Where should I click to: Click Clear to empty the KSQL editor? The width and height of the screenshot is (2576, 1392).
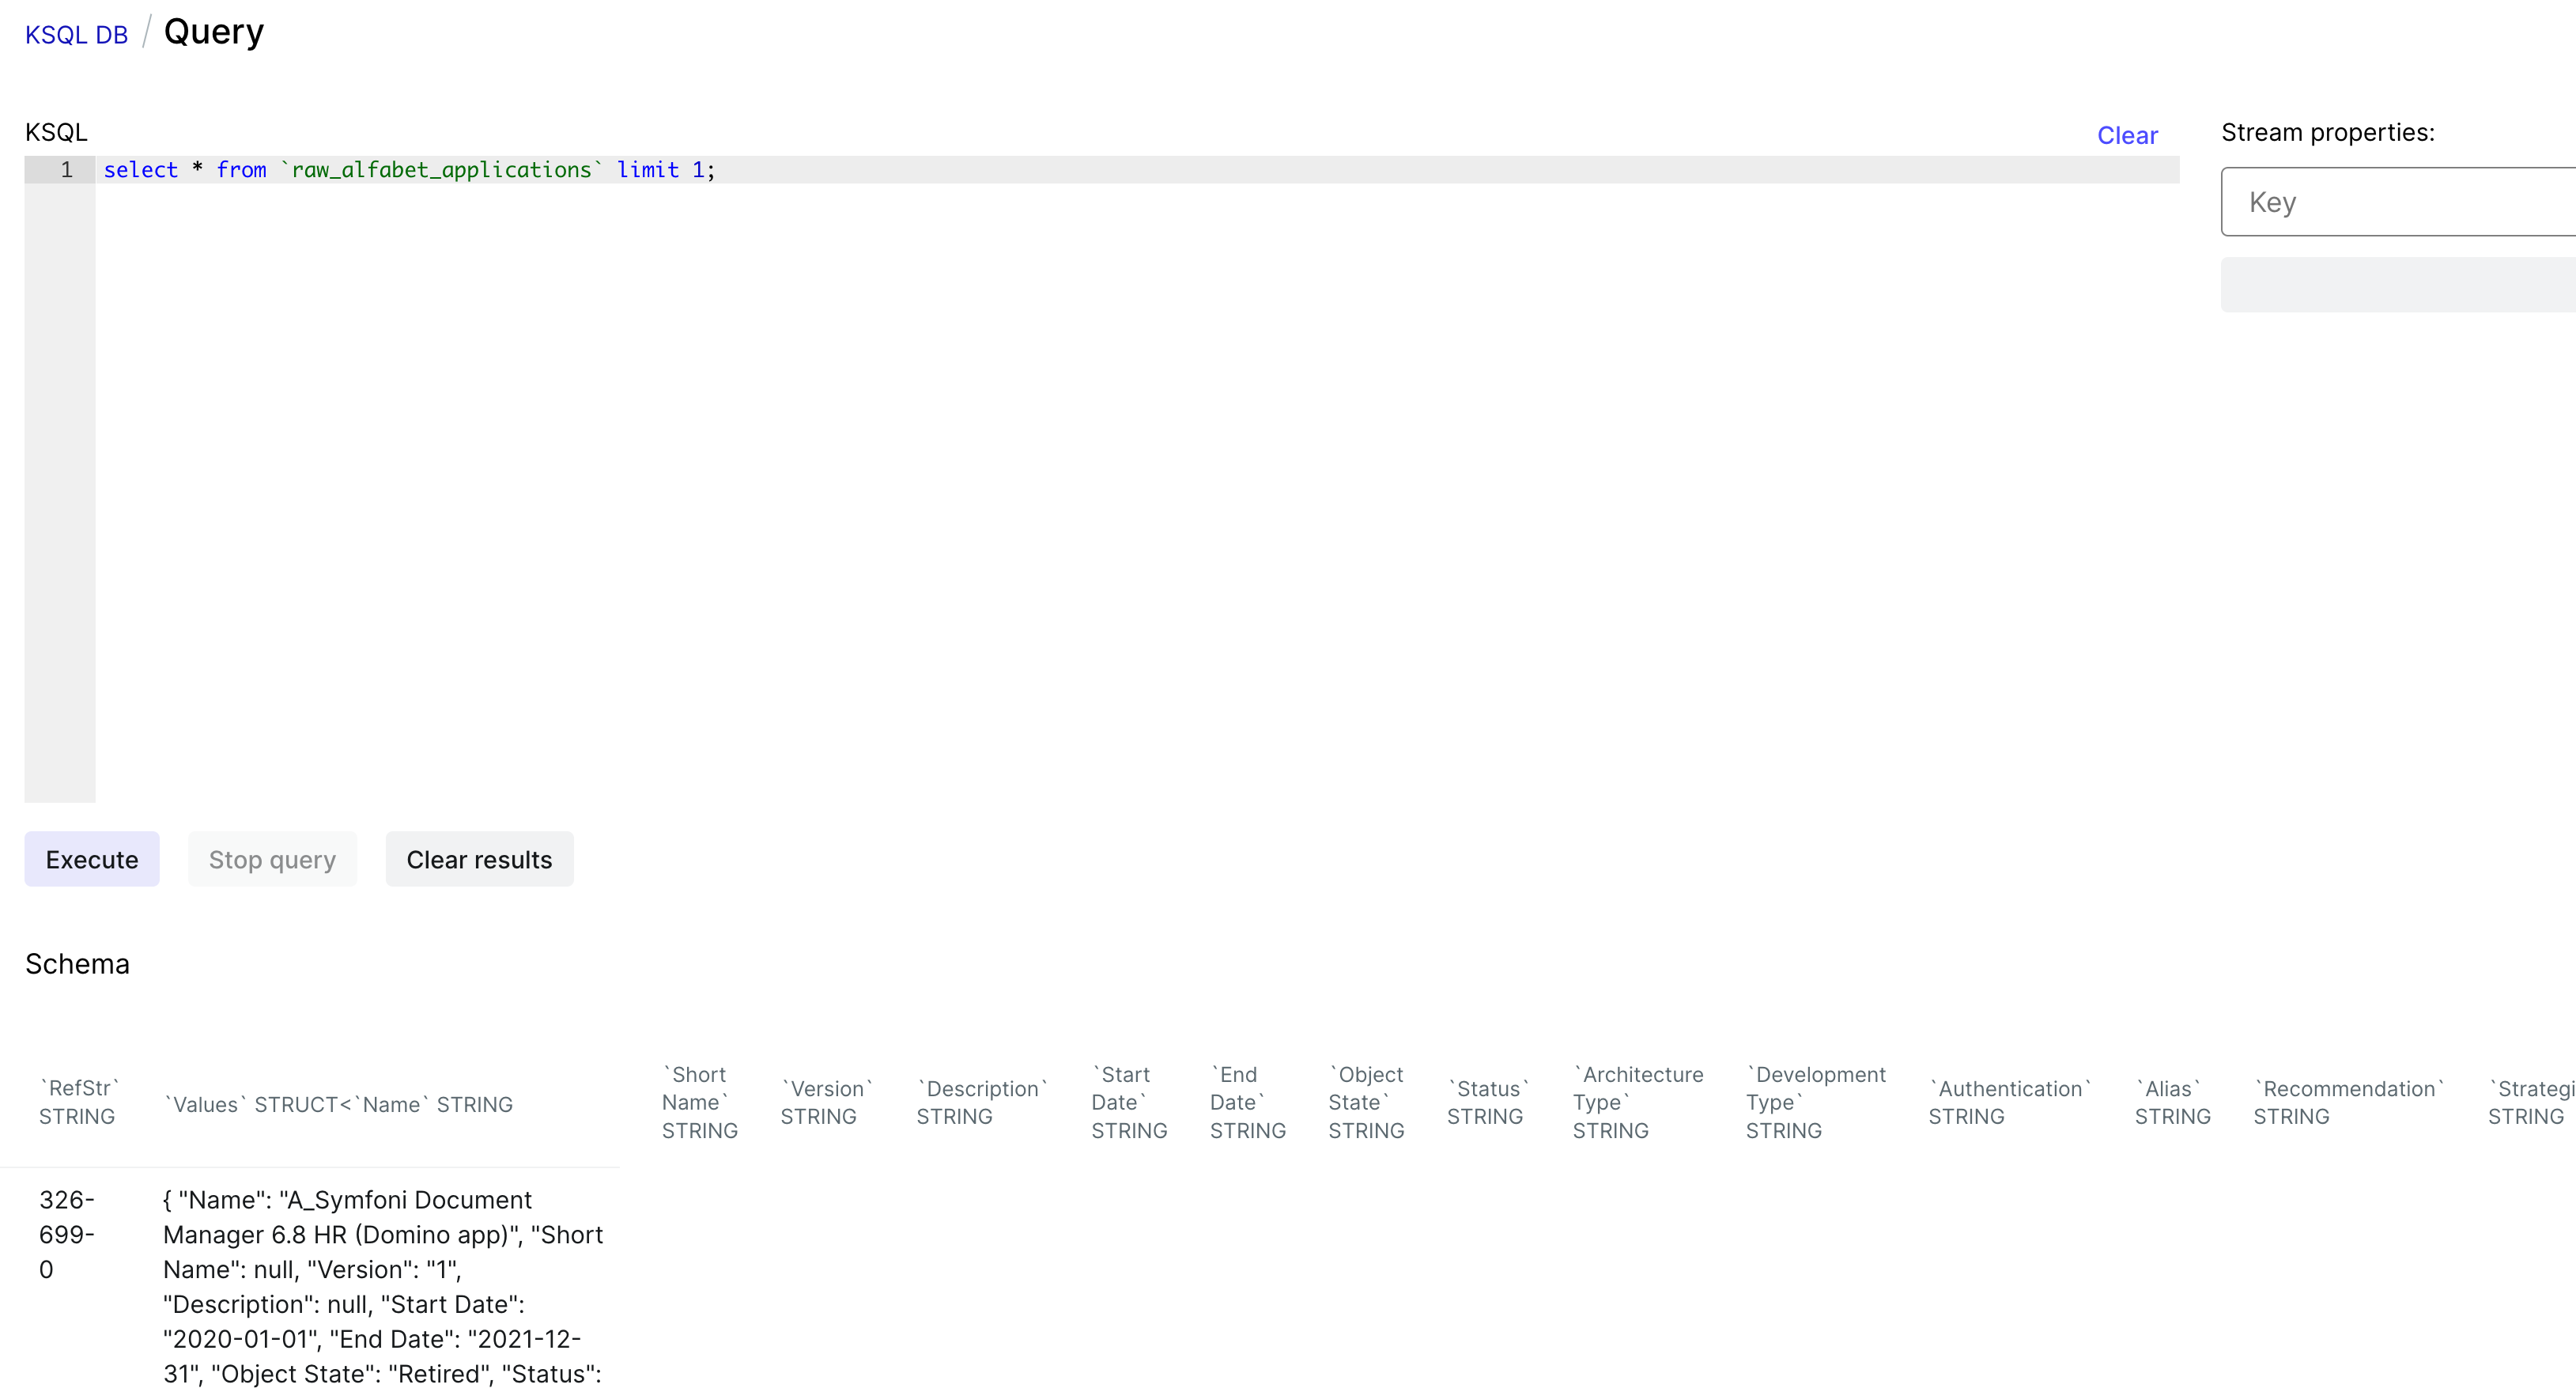coord(2127,135)
